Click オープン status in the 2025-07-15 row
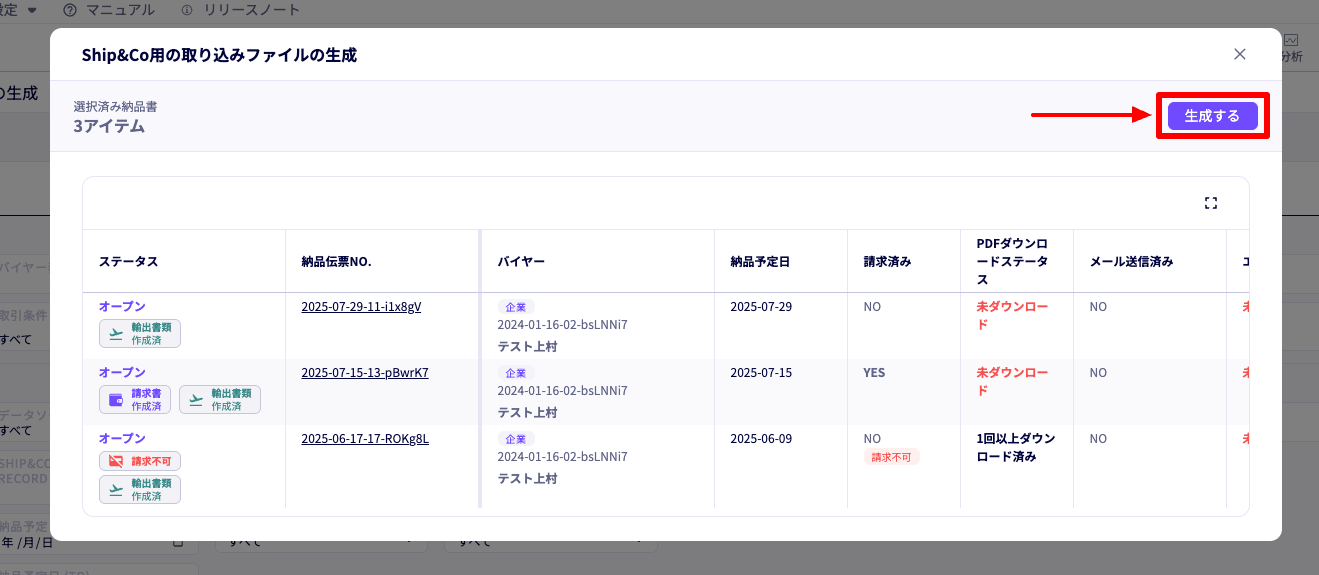1319x575 pixels. click(122, 372)
